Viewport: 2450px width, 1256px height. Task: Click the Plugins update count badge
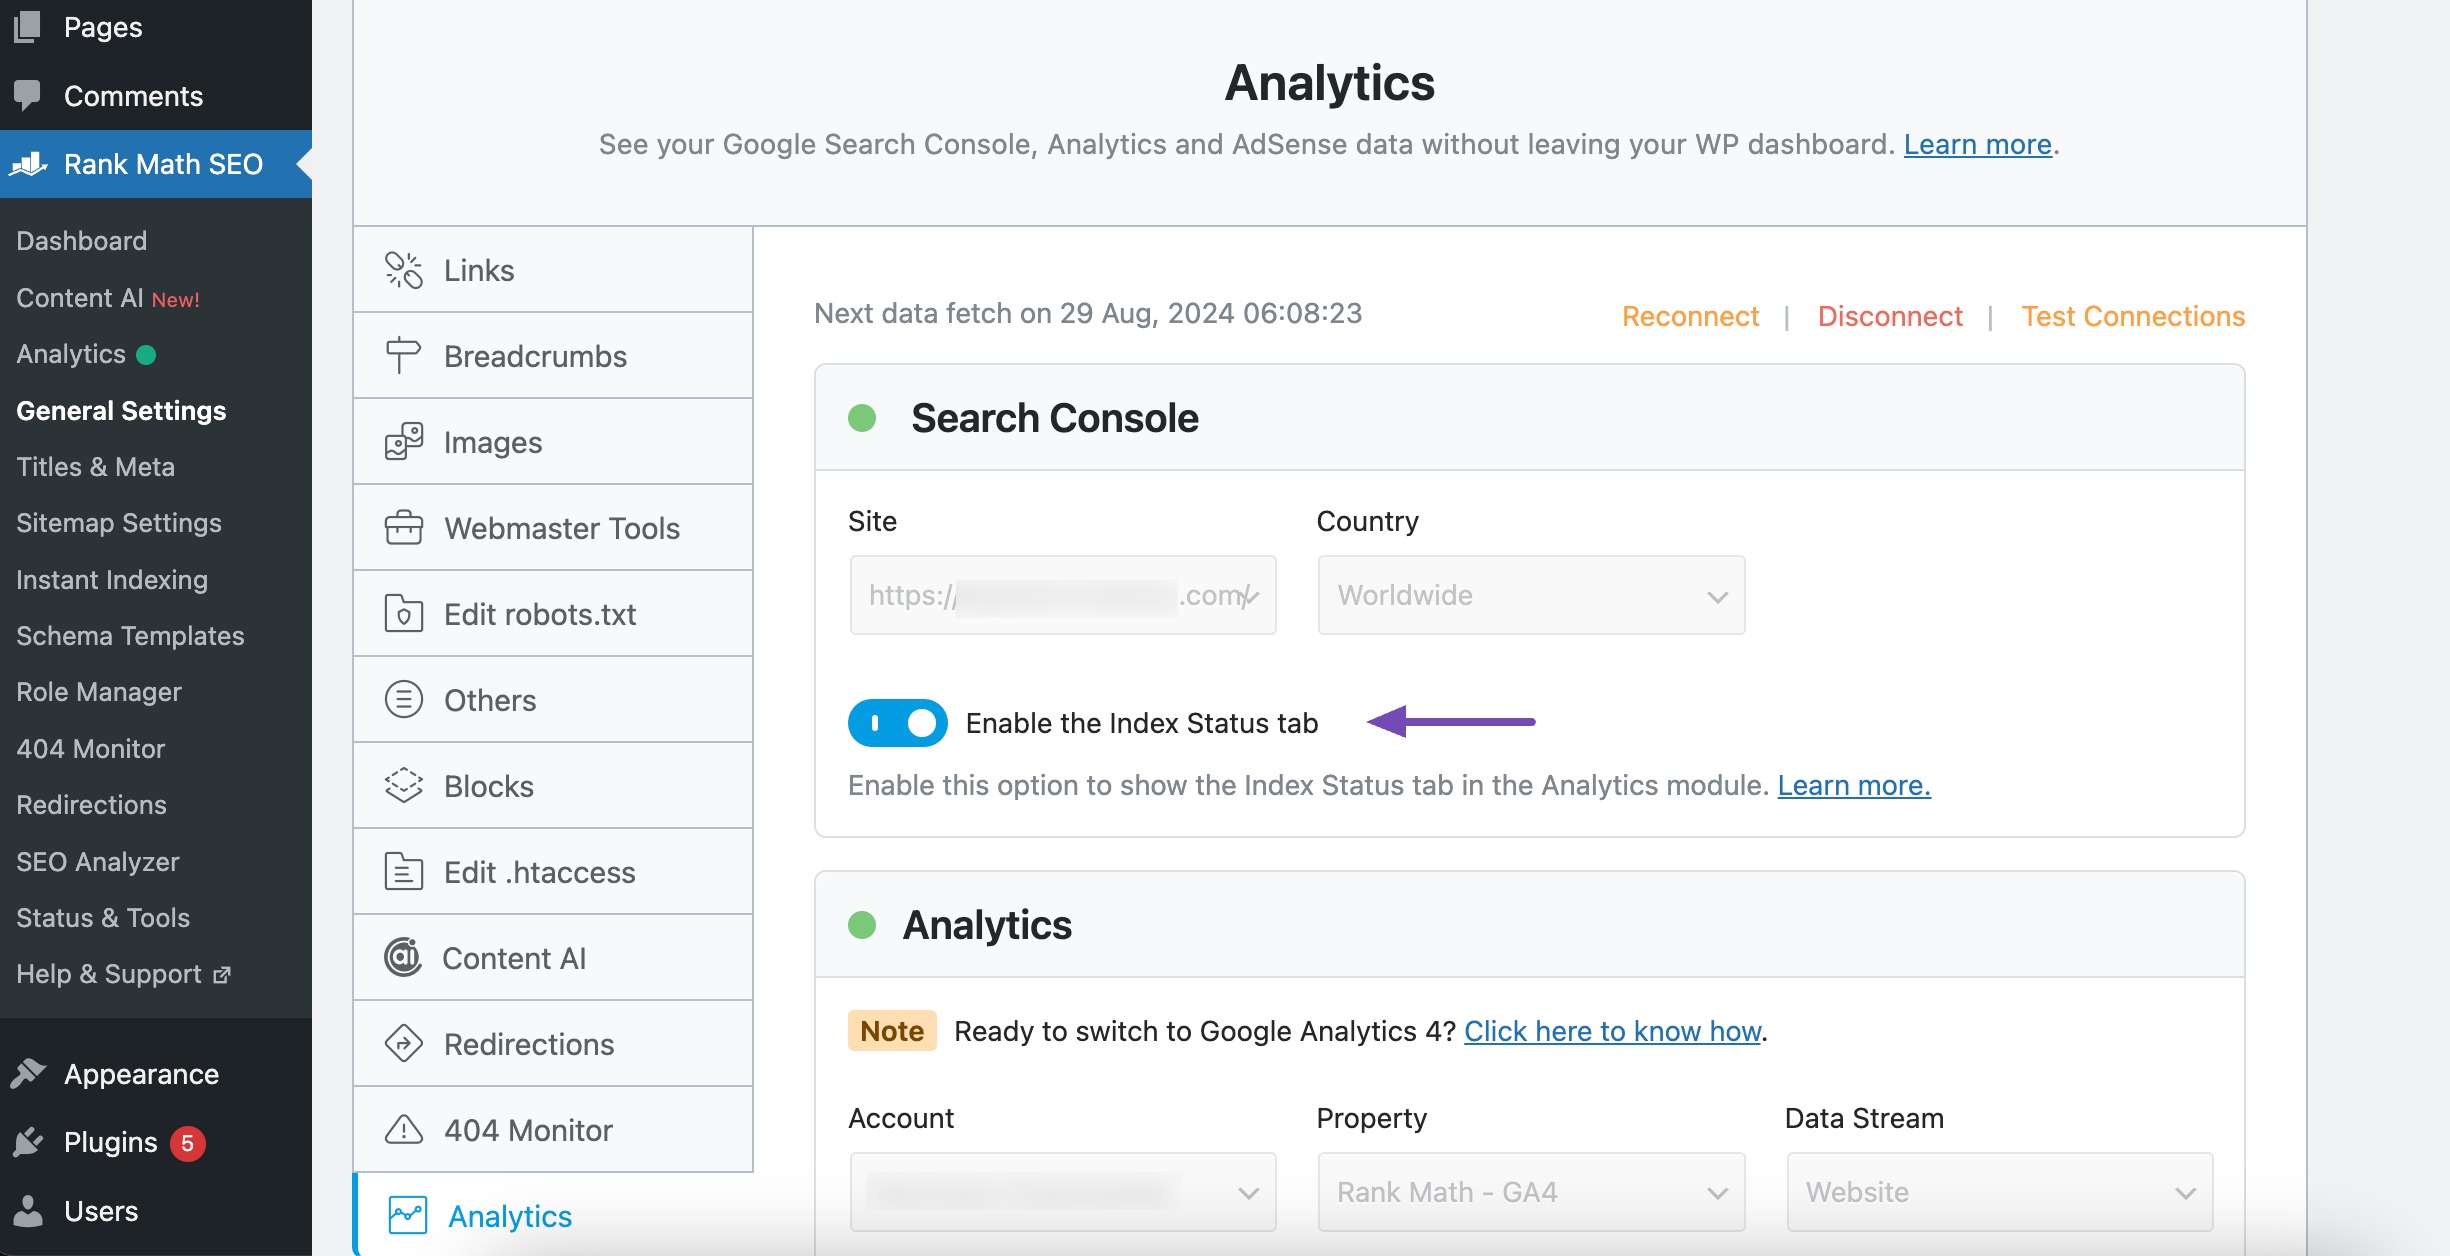tap(187, 1143)
